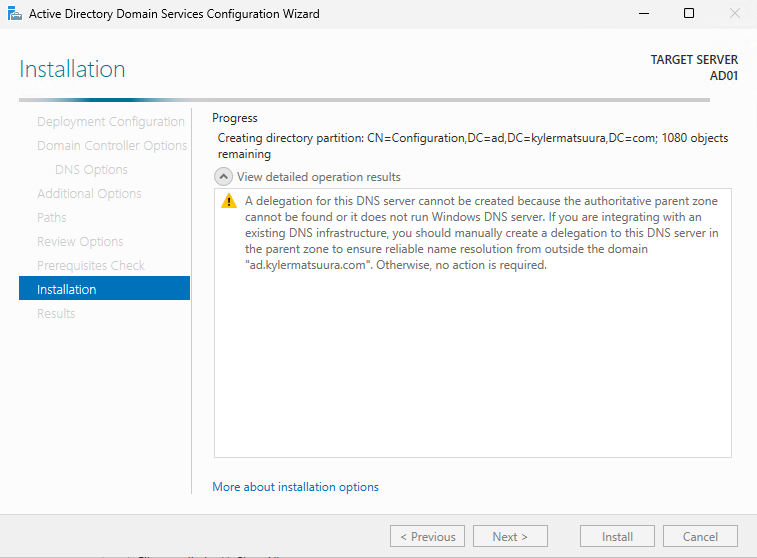Select Results step in sidebar

(x=56, y=313)
